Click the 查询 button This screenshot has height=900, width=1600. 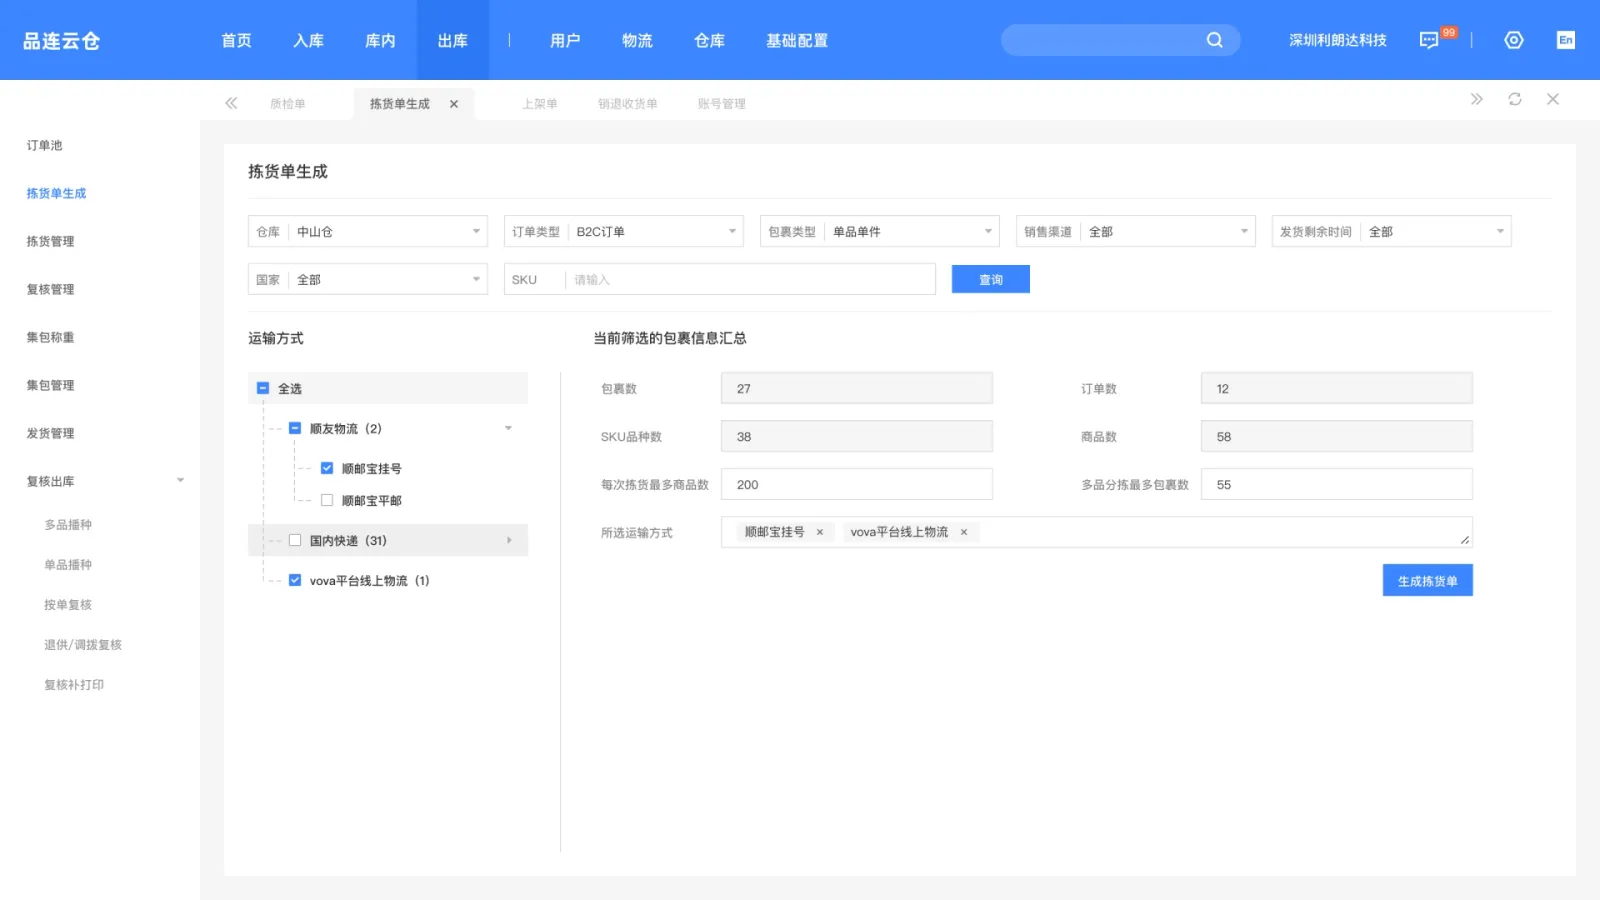[x=991, y=279]
